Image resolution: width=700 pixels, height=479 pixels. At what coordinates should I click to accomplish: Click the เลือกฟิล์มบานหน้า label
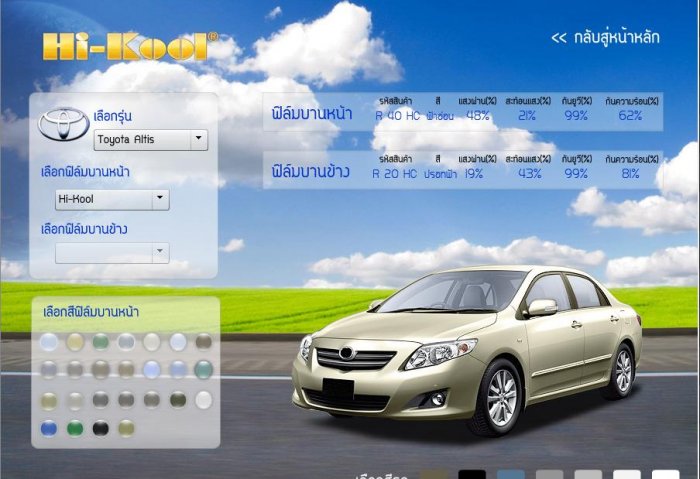coord(85,172)
